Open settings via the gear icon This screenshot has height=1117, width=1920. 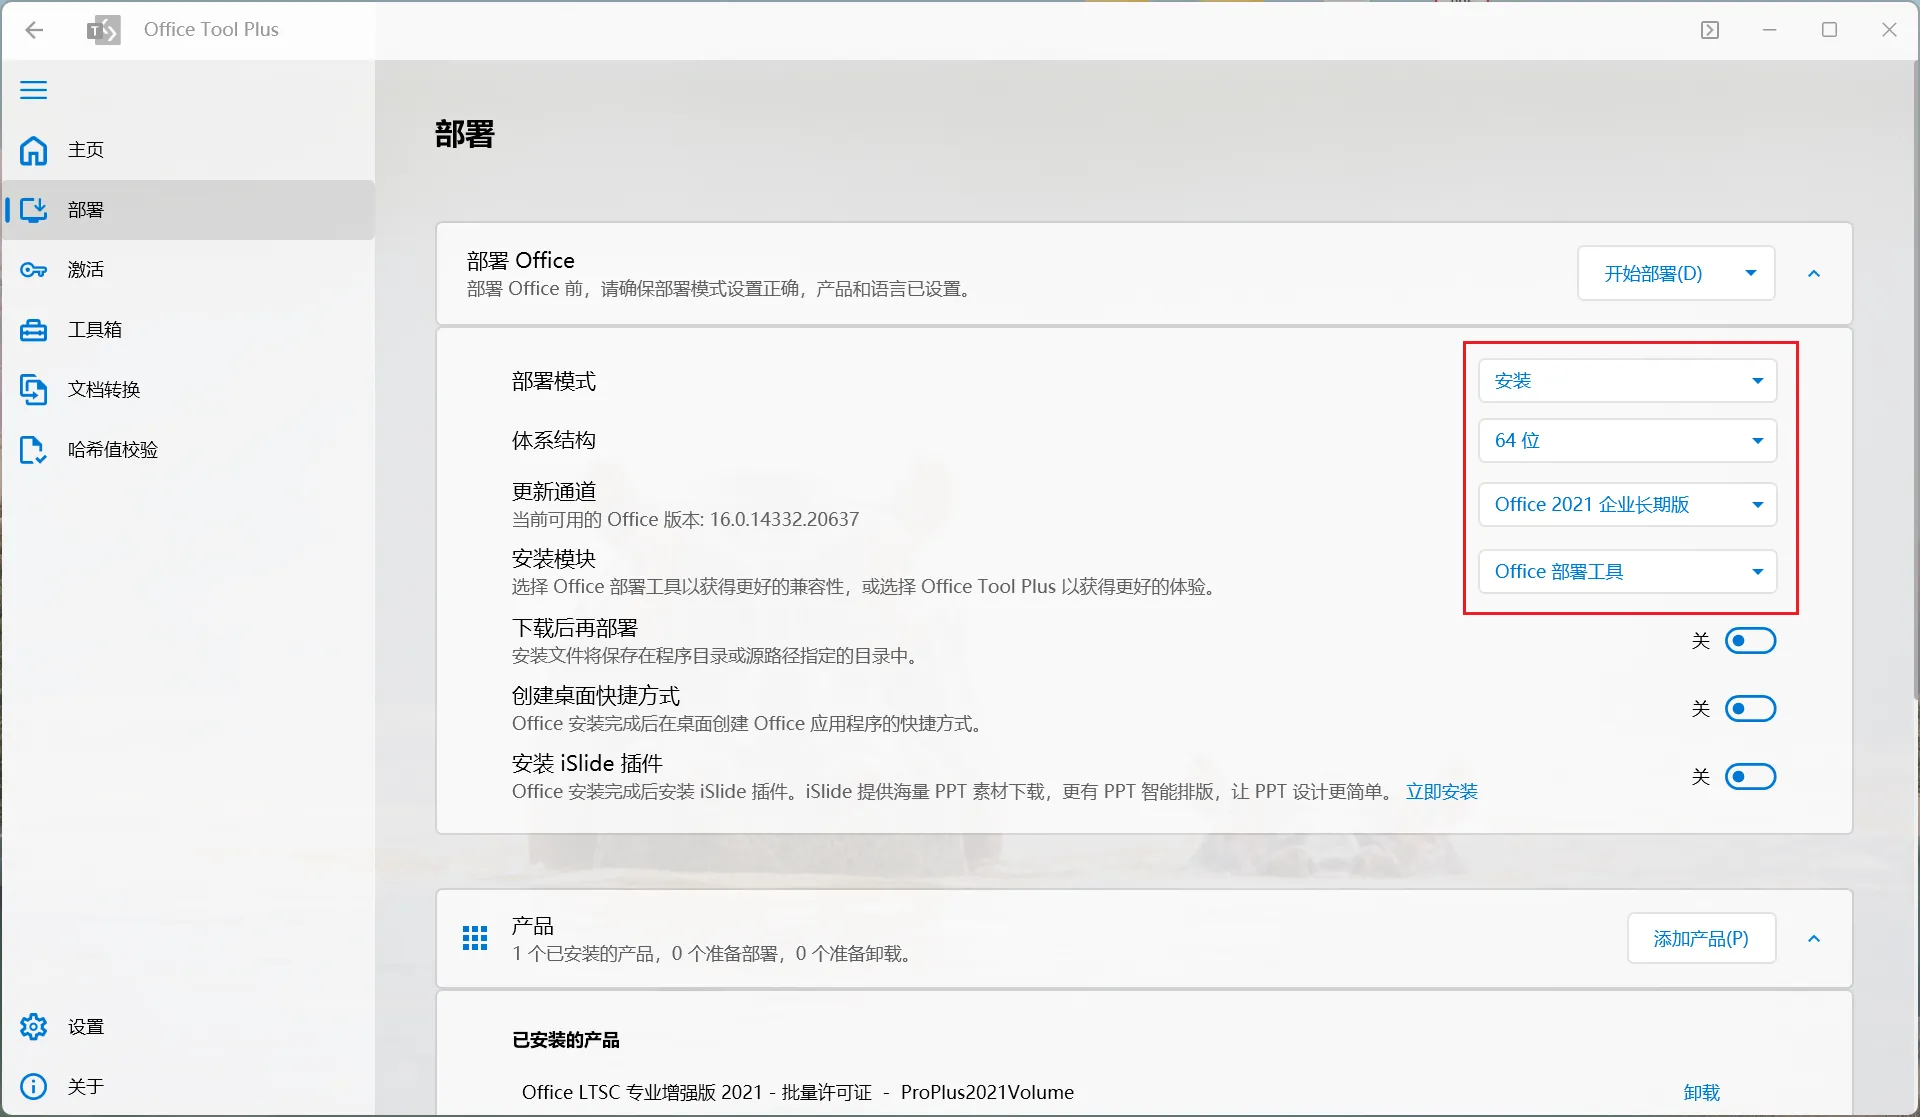(33, 1027)
